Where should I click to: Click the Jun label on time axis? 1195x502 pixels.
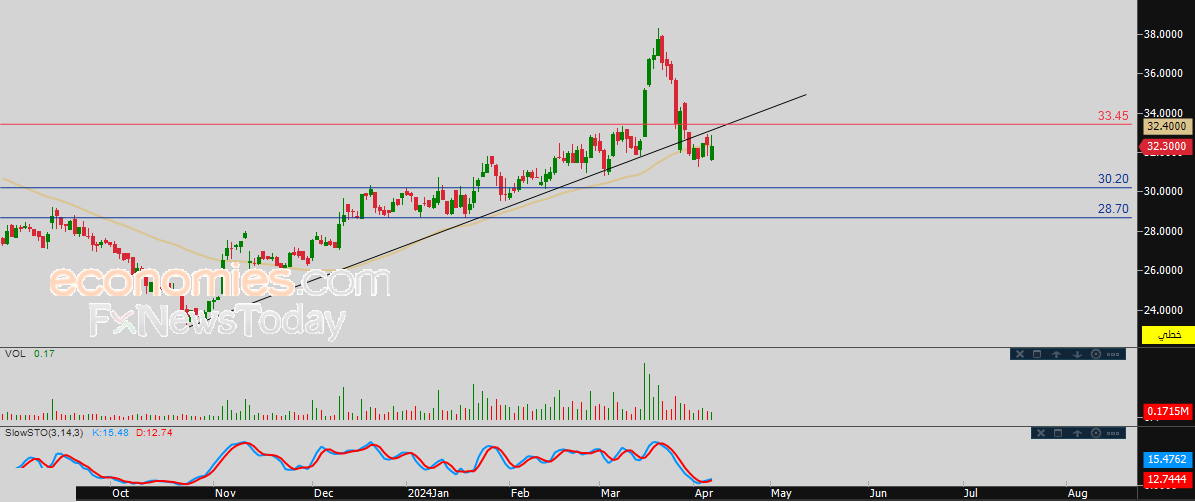pos(878,494)
